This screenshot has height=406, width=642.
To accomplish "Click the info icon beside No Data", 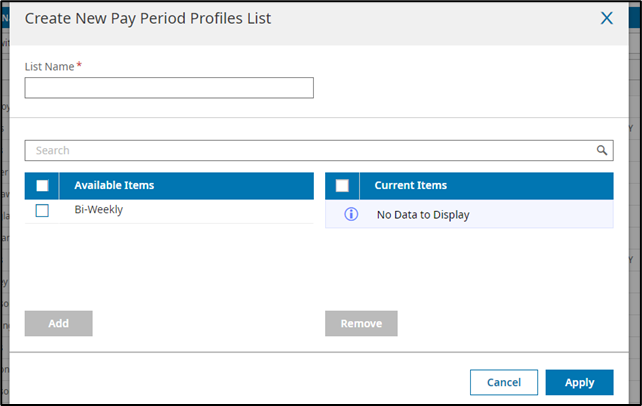I will click(x=351, y=214).
